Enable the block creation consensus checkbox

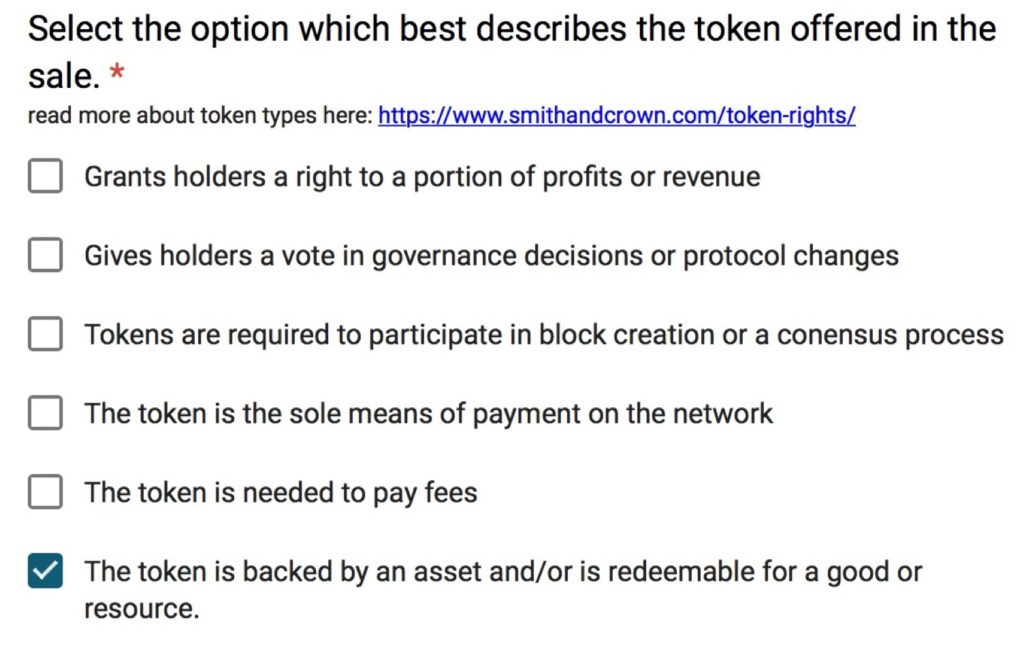(x=45, y=334)
